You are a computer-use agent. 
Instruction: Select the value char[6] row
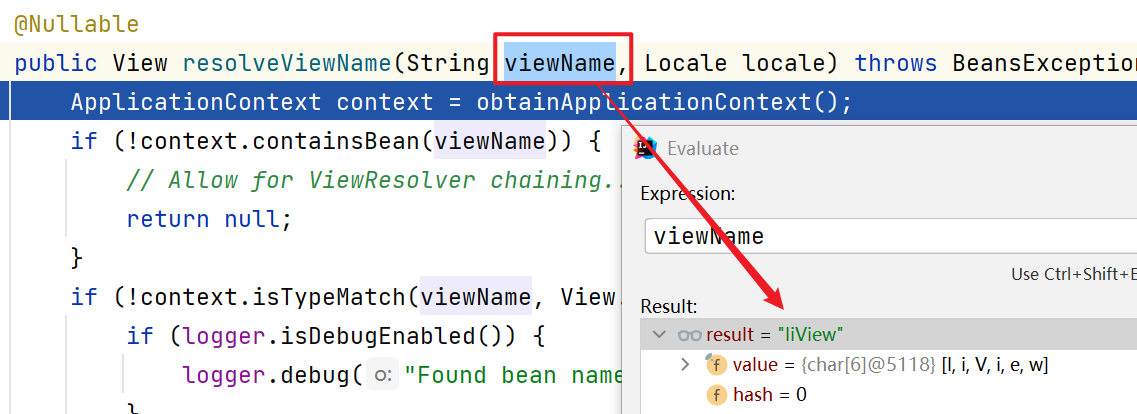click(x=890, y=365)
